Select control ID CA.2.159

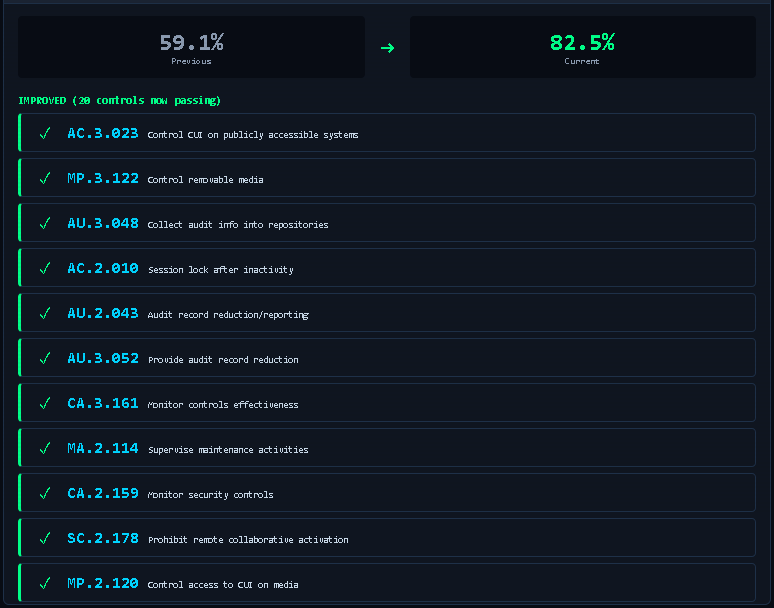pos(103,493)
